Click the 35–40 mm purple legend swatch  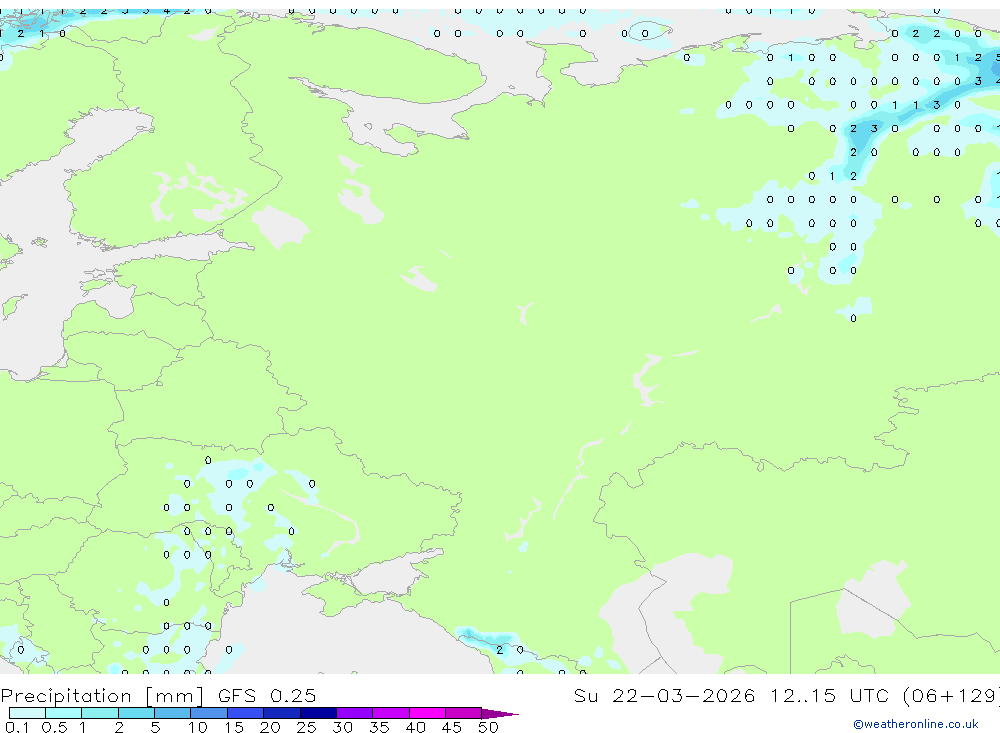coord(391,713)
